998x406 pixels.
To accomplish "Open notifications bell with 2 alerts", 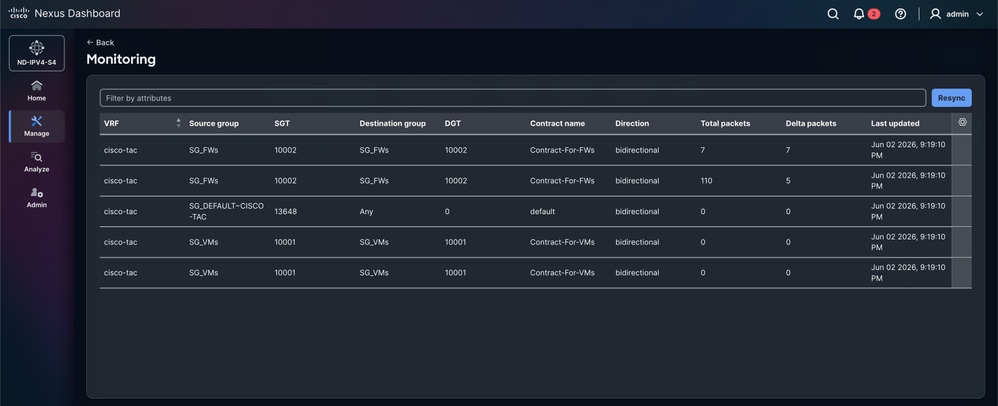I will pos(866,14).
